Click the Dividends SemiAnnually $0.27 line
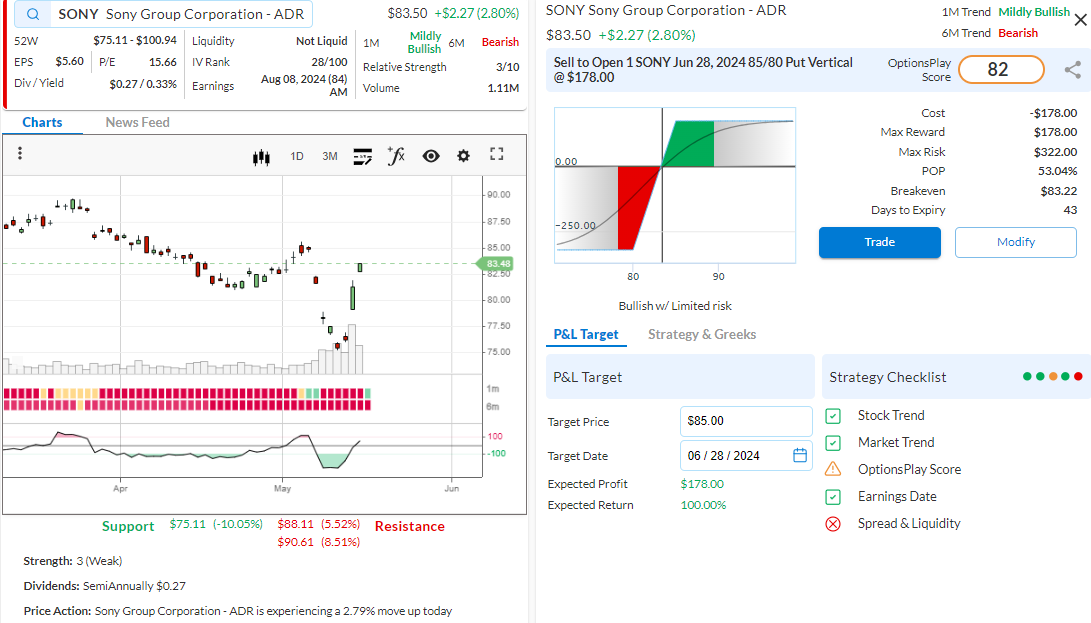The height and width of the screenshot is (623, 1091). [x=104, y=586]
